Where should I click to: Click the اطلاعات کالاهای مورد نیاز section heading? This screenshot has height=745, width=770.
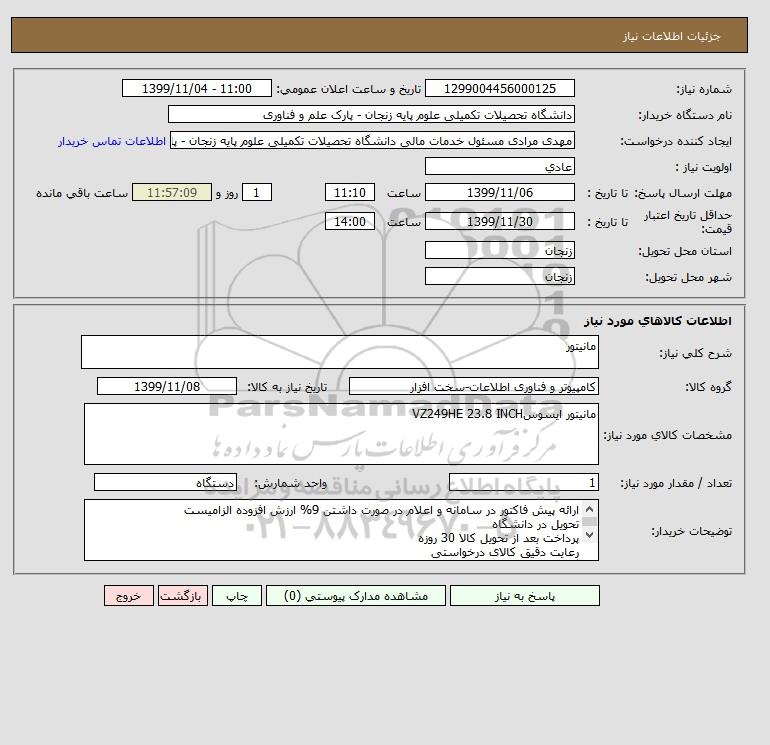tap(658, 321)
